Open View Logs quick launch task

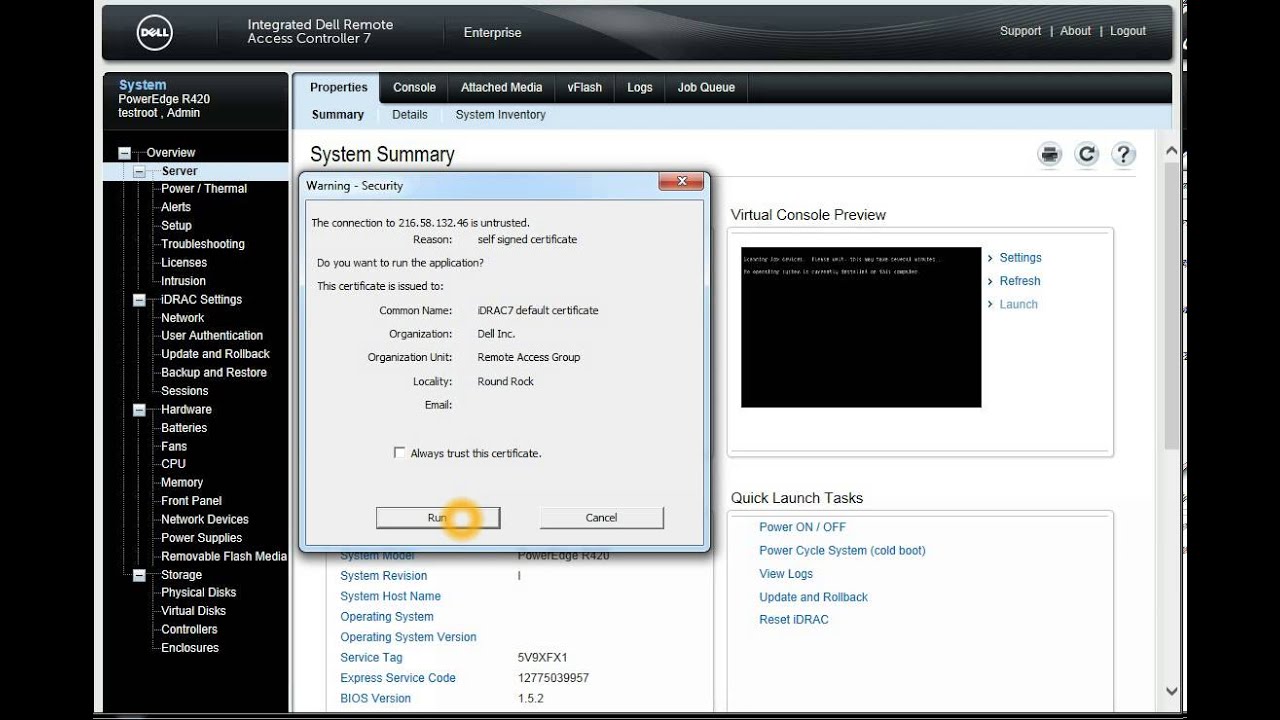click(x=786, y=574)
